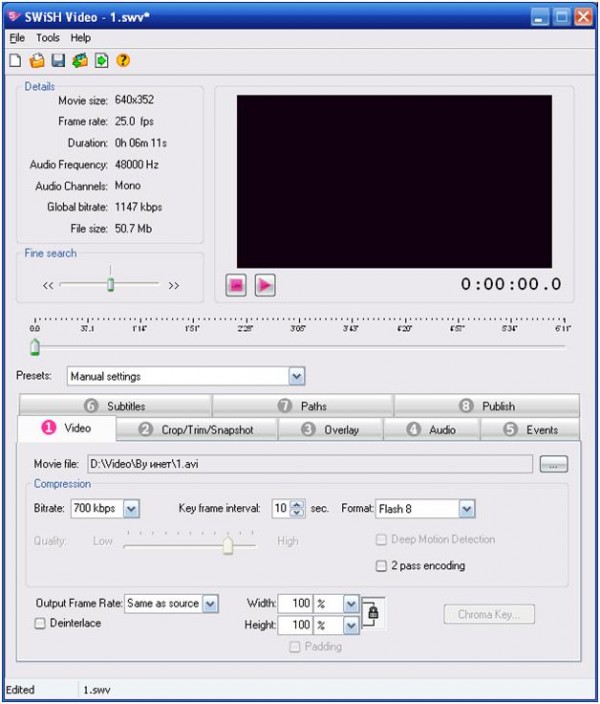Click the Movie file path field
This screenshot has width=600, height=704.
click(x=310, y=464)
